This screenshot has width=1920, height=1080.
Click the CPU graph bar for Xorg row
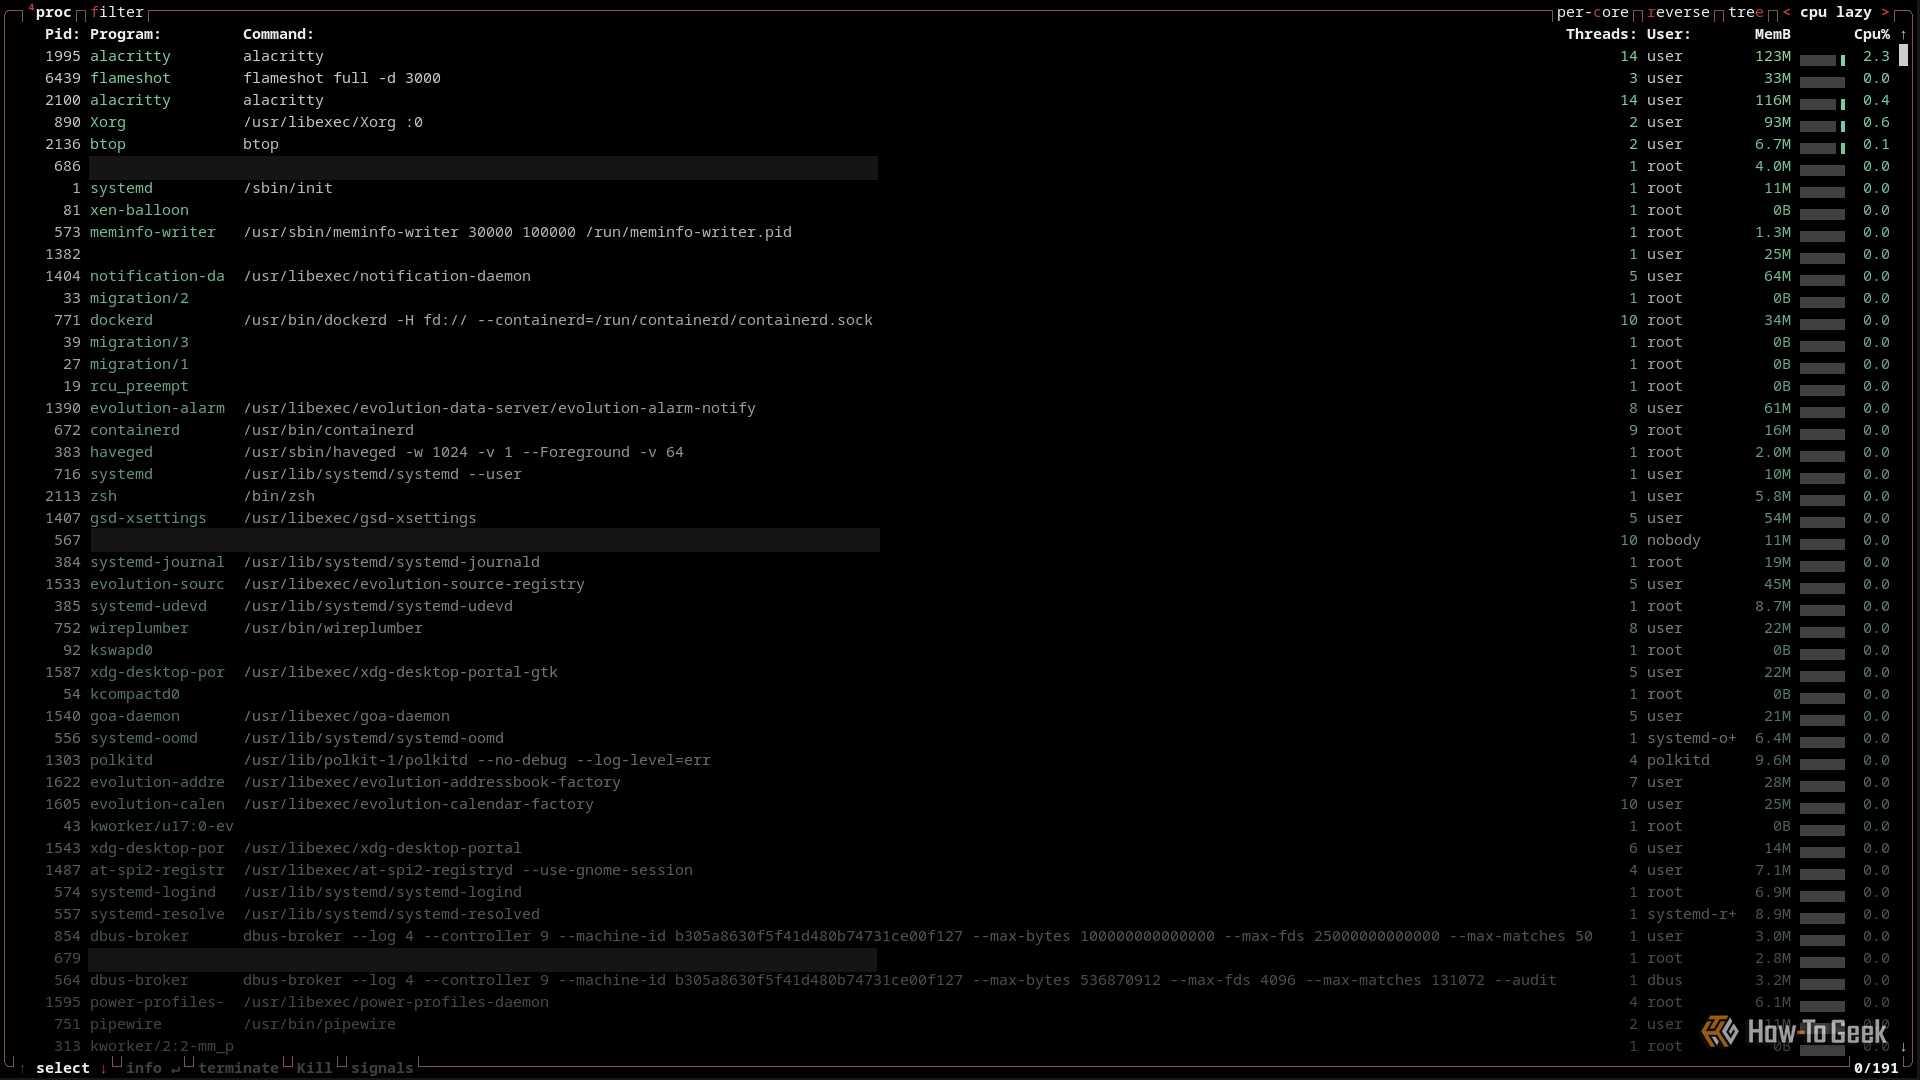tap(1823, 126)
